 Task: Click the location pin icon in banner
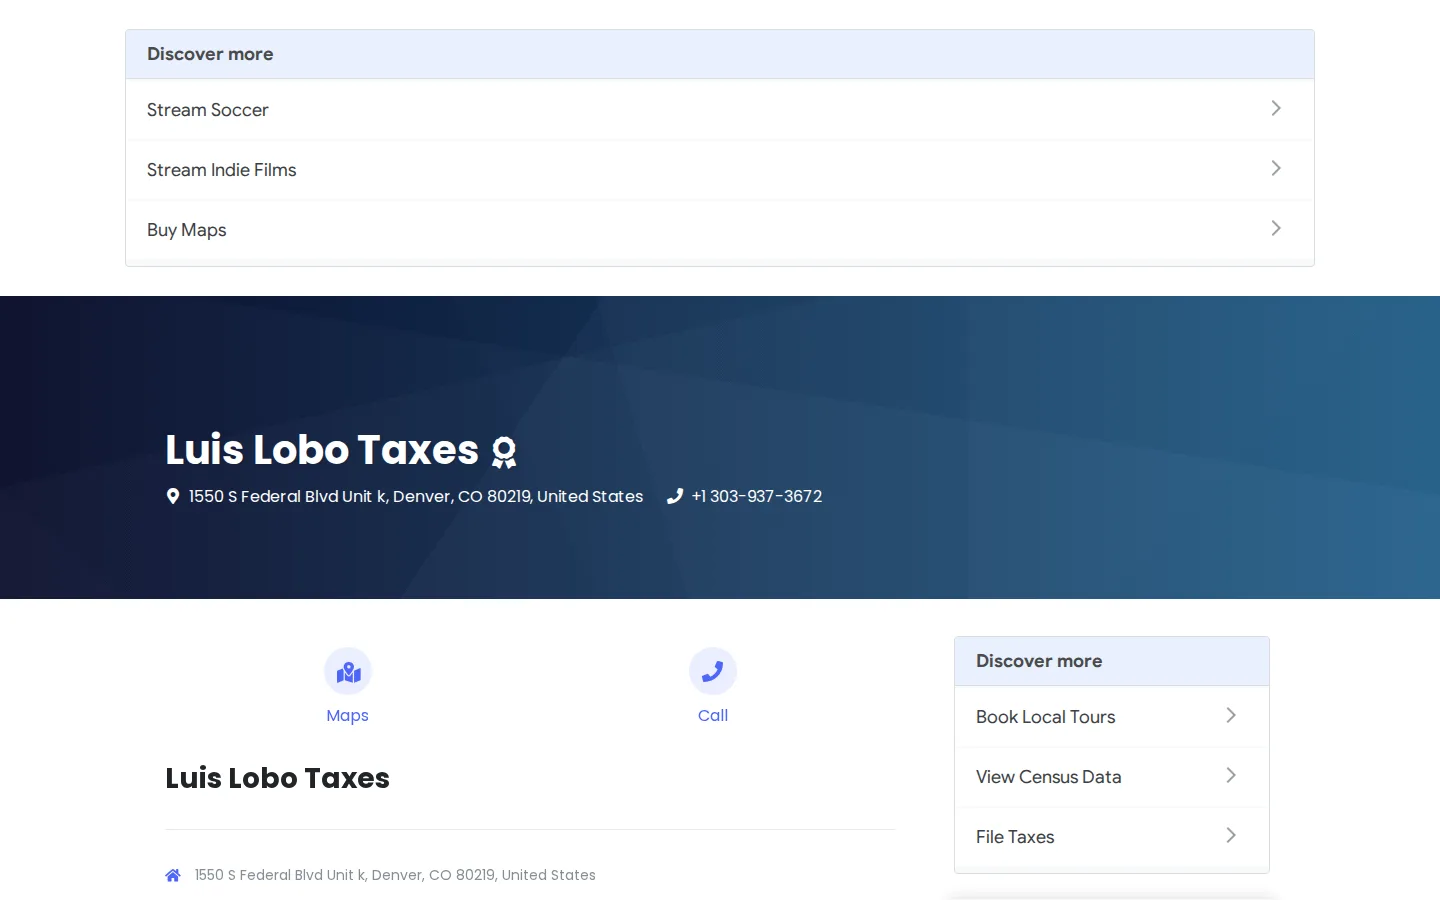[x=173, y=496]
